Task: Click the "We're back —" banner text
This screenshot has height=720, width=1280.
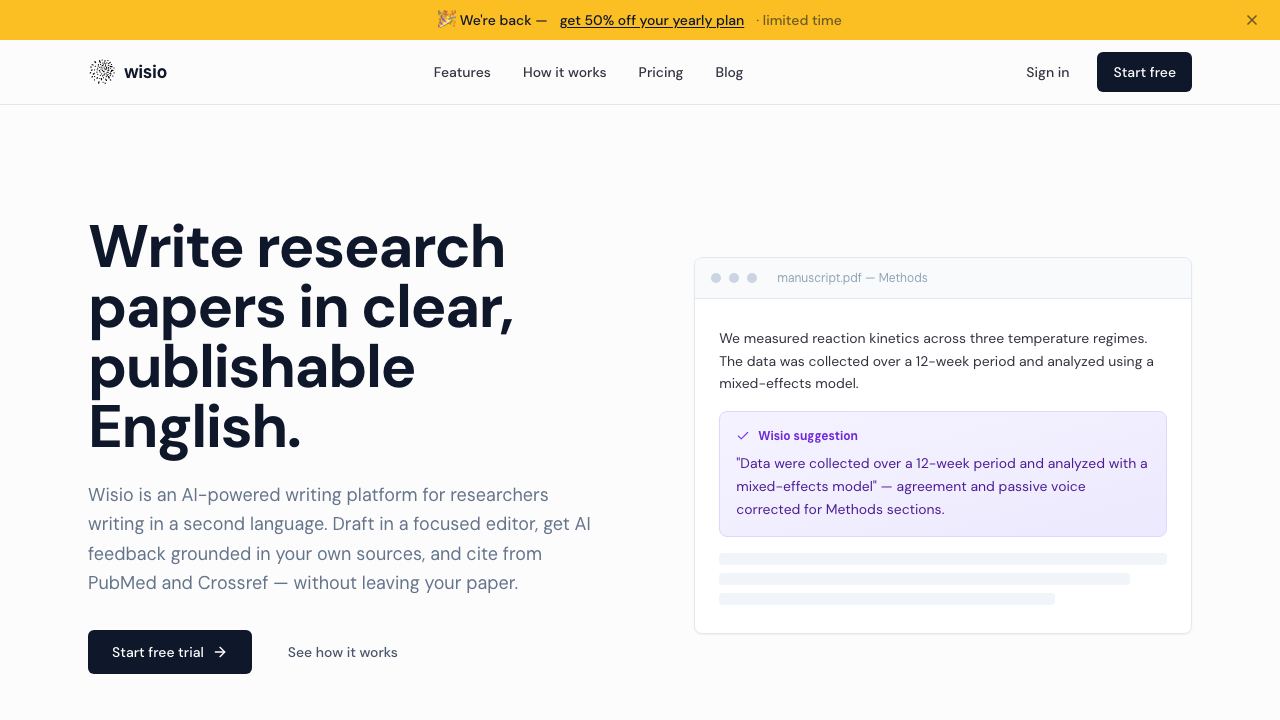Action: [x=504, y=20]
